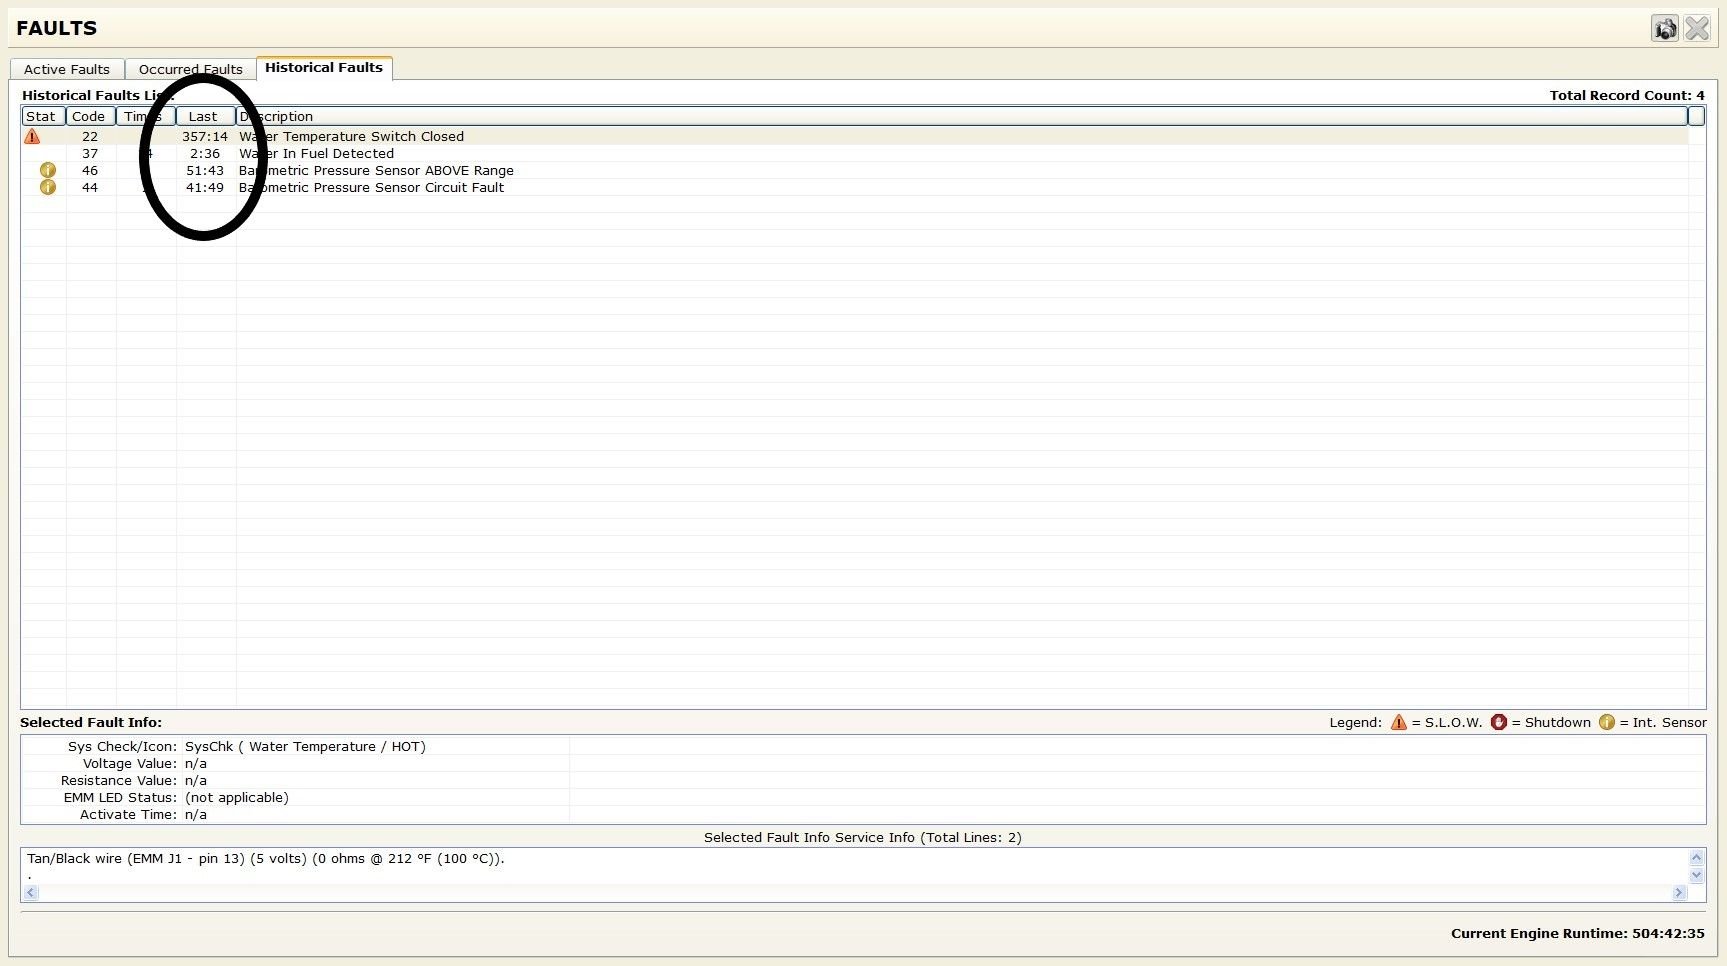The height and width of the screenshot is (966, 1727).
Task: Click Int. Sensor icon for code 46
Action: [x=47, y=170]
